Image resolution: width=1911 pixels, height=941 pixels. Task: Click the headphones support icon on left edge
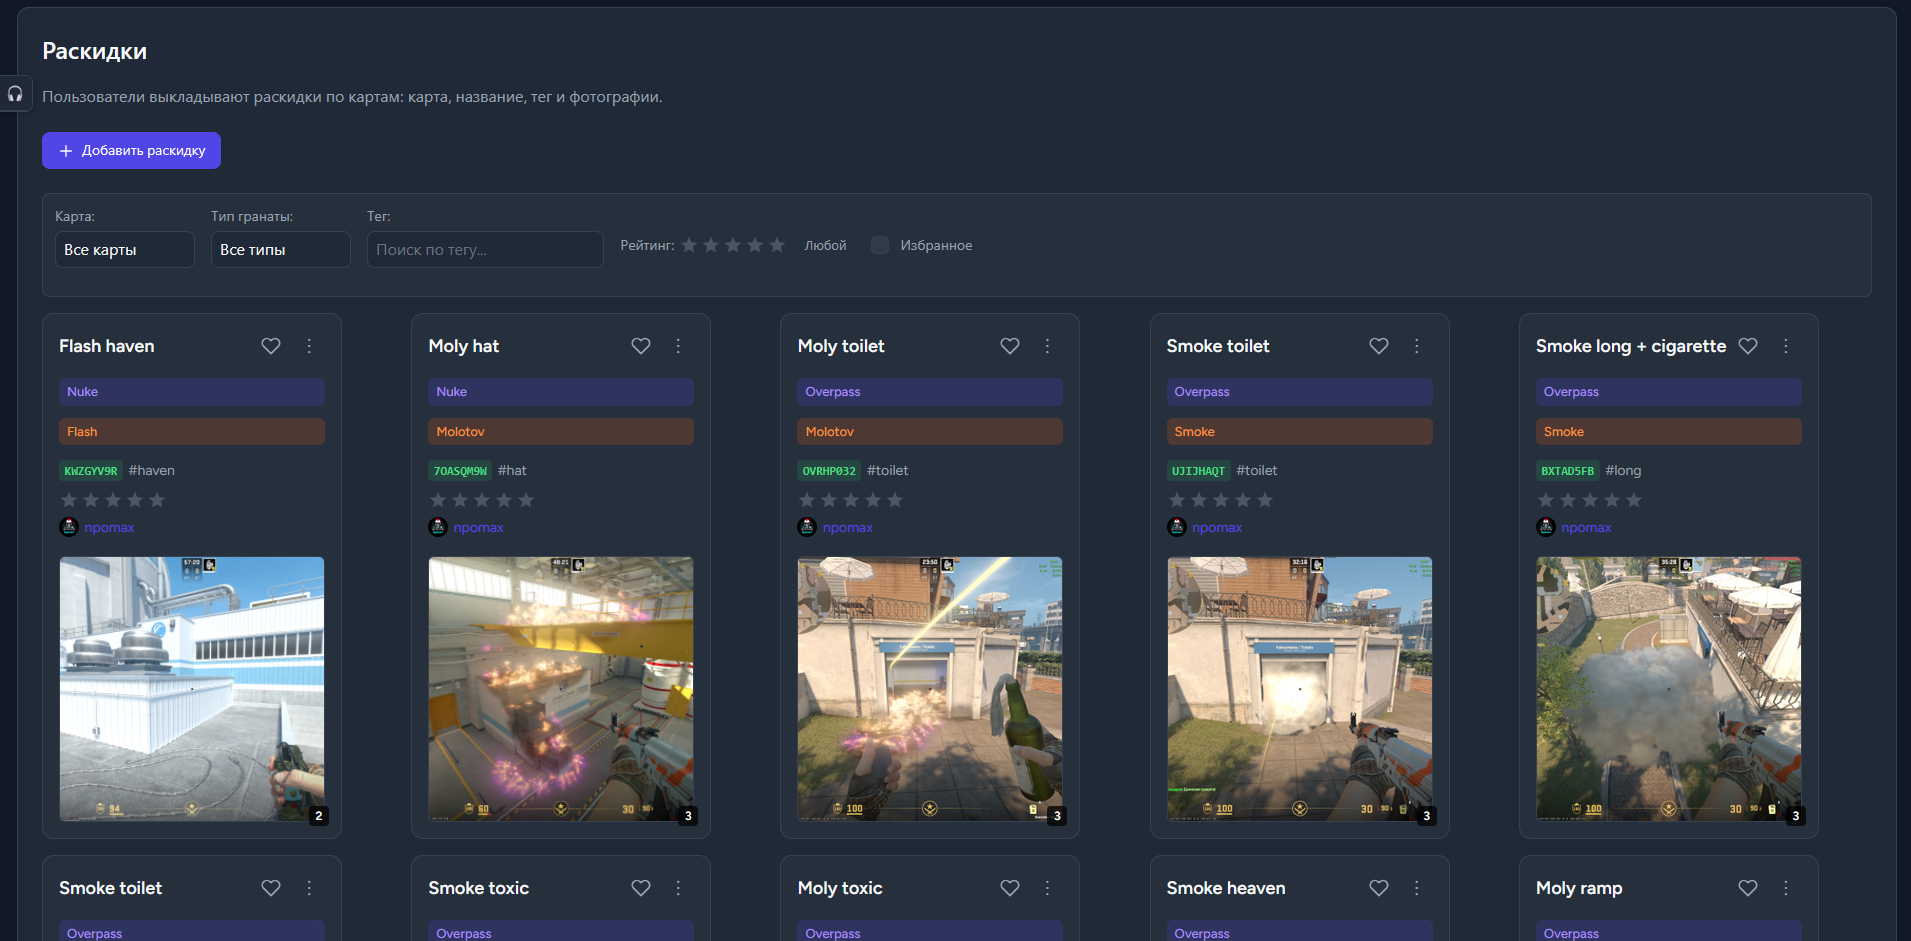15,94
